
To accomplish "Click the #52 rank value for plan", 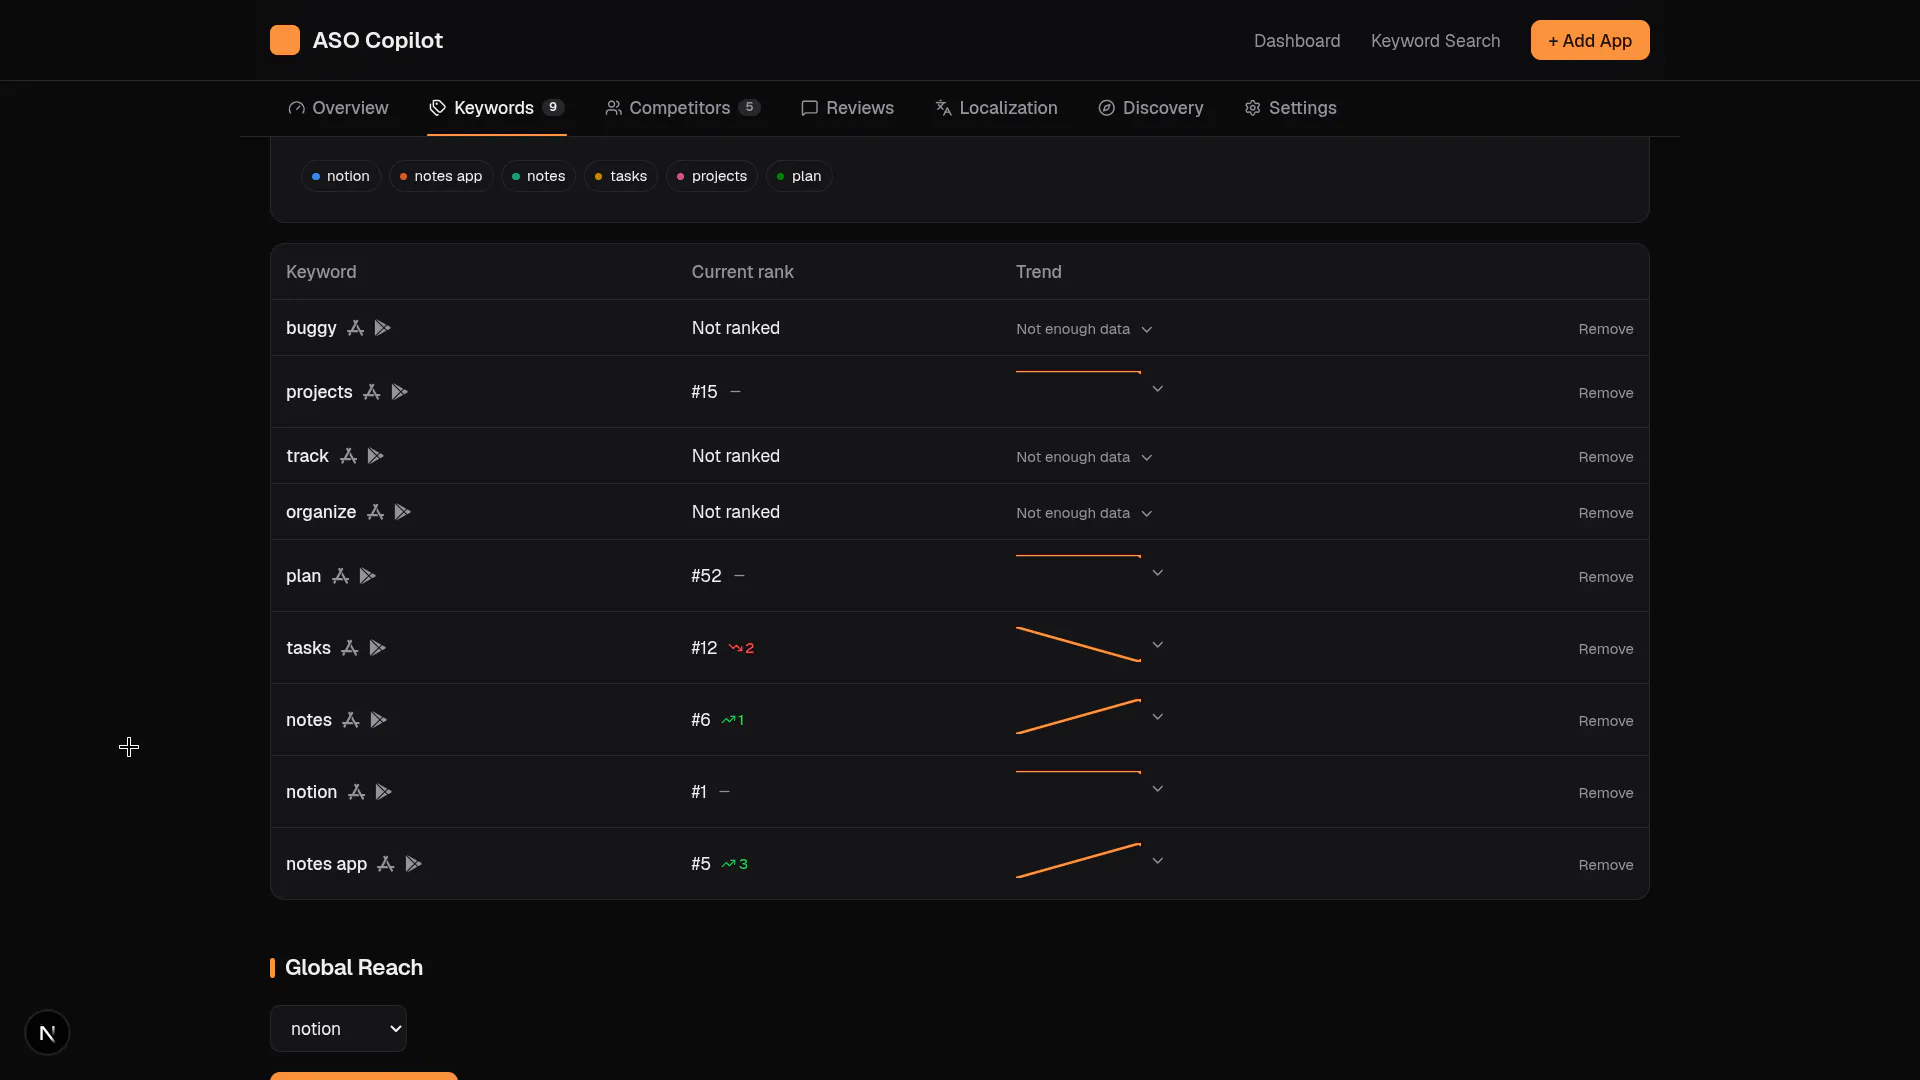I will (706, 576).
